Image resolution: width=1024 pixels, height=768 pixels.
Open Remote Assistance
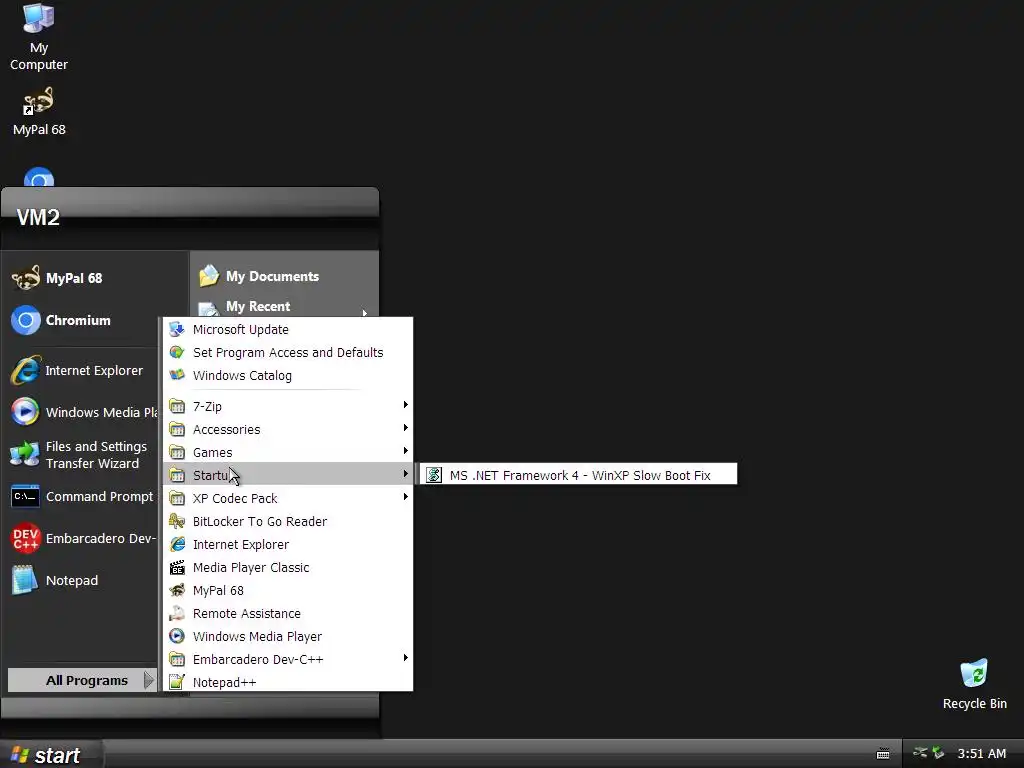click(287, 613)
